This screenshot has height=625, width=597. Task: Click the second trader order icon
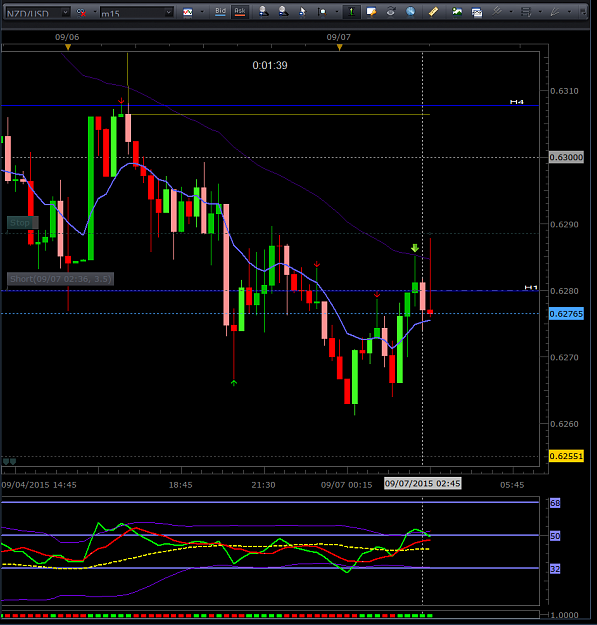[283, 12]
